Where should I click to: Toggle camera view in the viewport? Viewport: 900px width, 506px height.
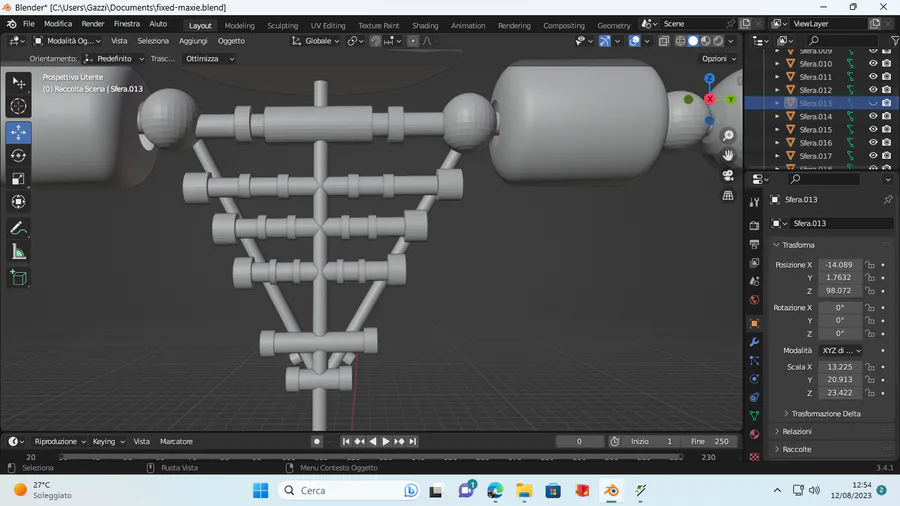728,175
